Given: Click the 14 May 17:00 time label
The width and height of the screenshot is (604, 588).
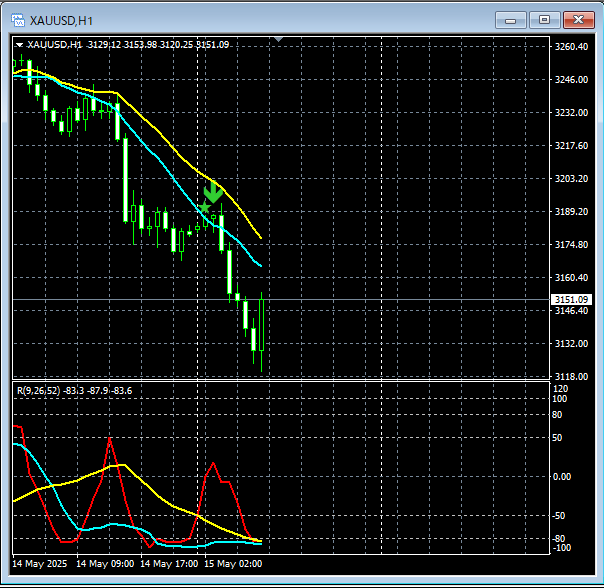Looking at the screenshot, I should click(x=169, y=564).
